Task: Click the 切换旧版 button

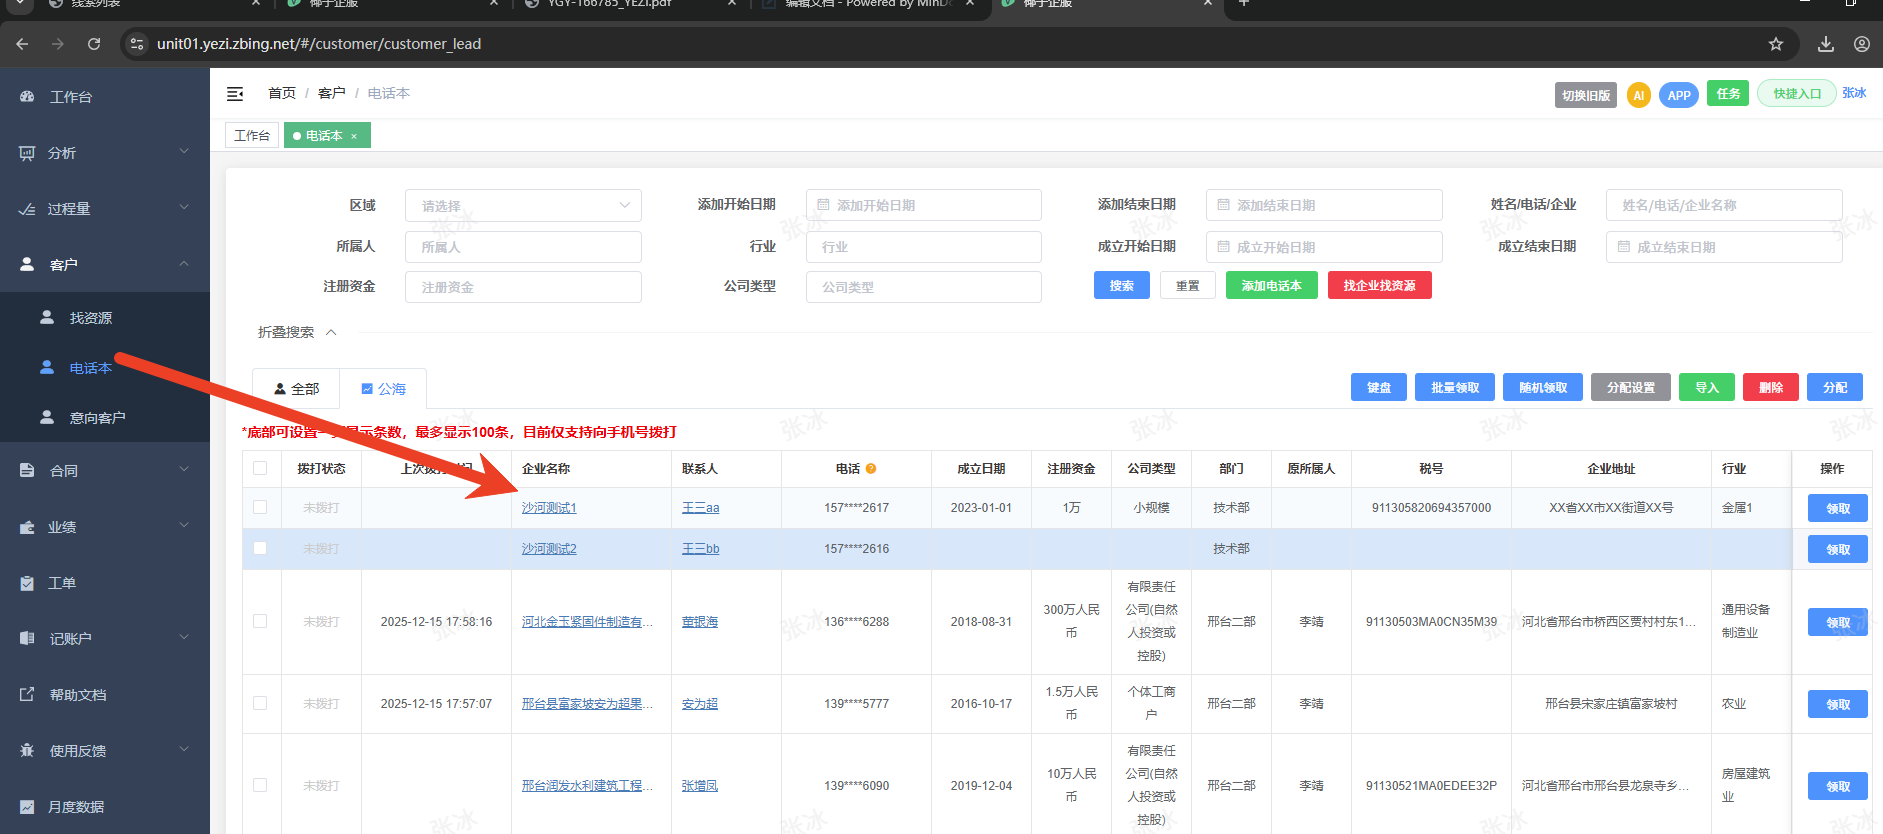Action: point(1586,95)
